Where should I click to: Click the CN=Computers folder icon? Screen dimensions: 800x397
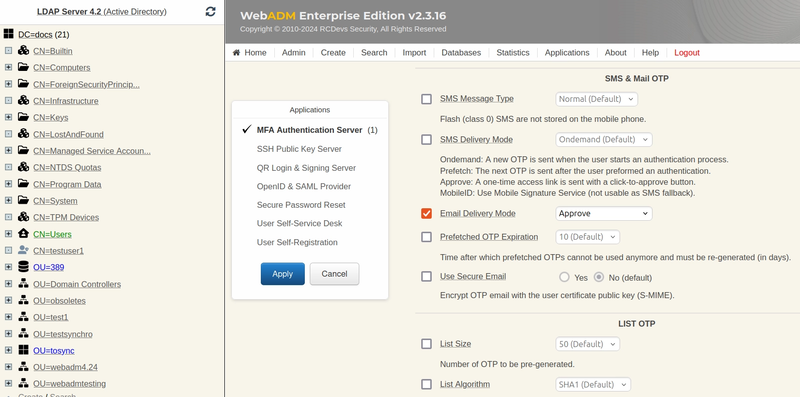coord(23,67)
